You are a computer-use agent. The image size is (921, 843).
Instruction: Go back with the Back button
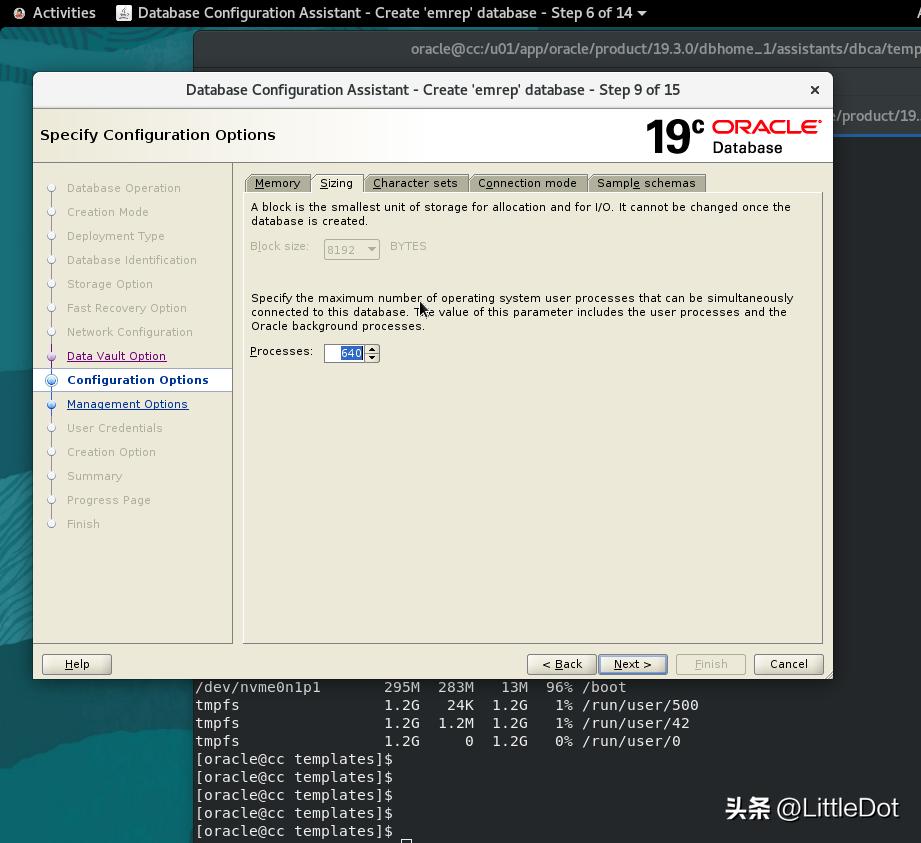pyautogui.click(x=562, y=664)
